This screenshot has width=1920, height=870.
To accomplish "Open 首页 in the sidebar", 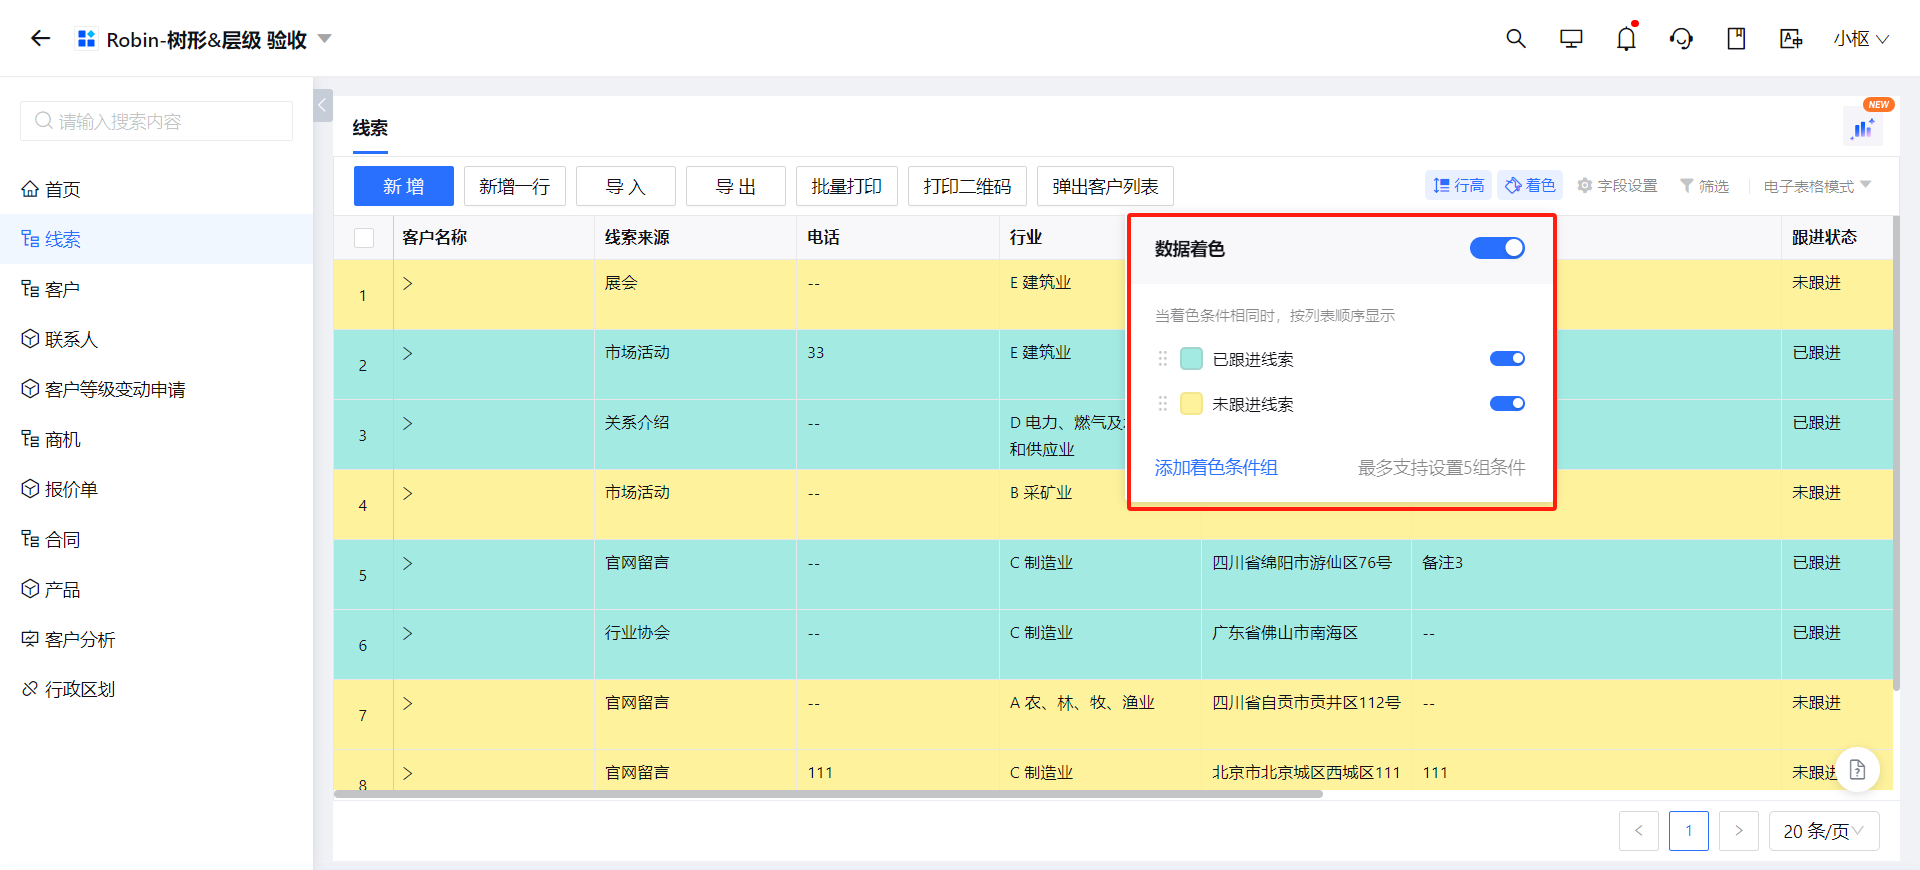I will tap(156, 189).
